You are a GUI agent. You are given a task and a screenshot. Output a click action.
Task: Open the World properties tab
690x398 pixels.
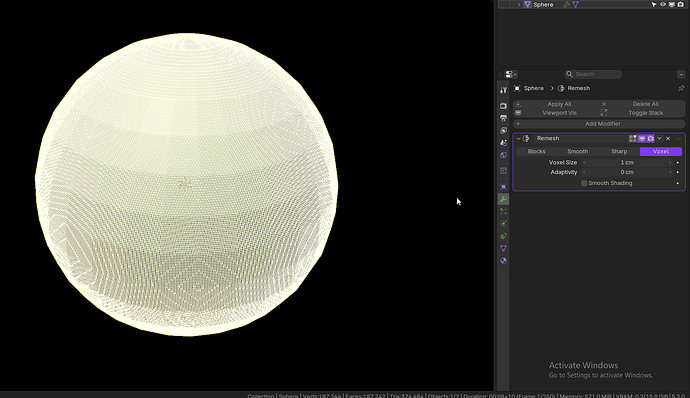tap(503, 155)
